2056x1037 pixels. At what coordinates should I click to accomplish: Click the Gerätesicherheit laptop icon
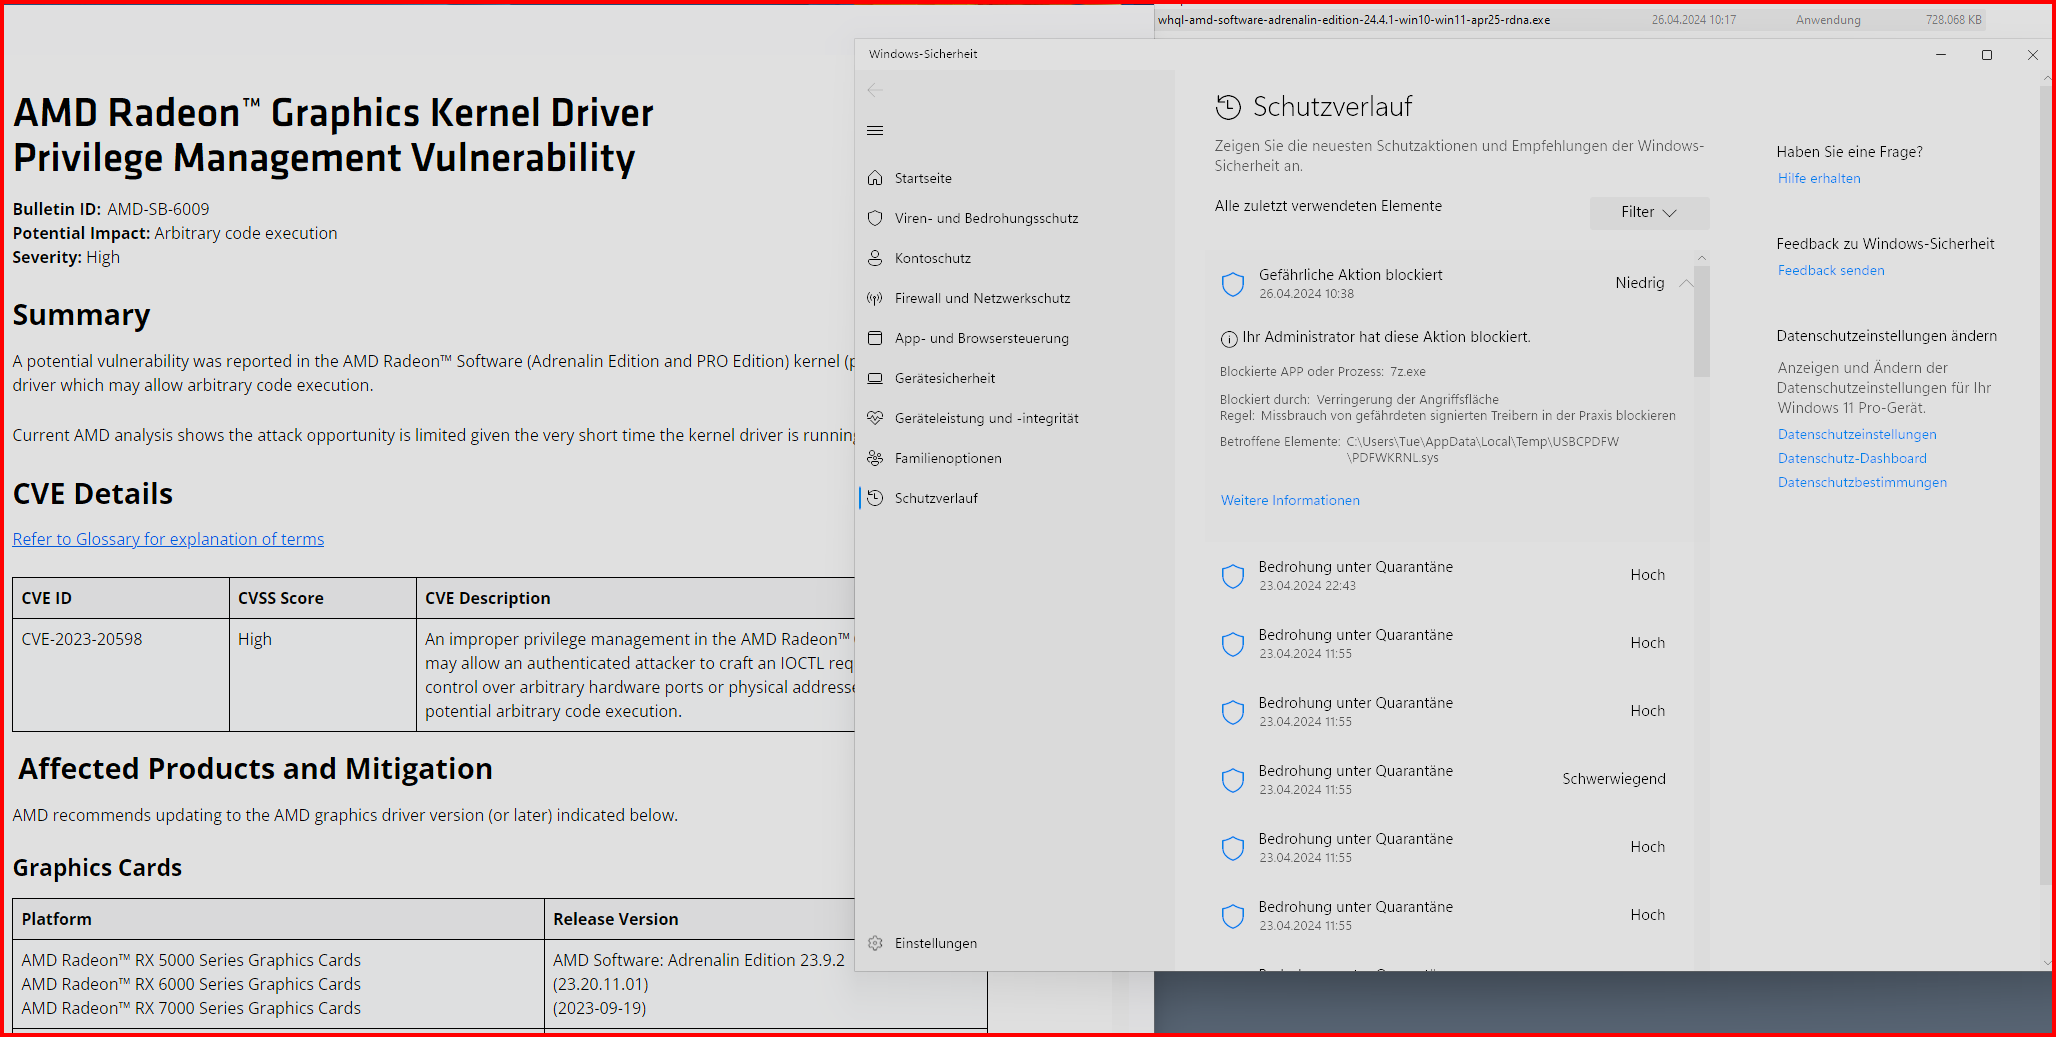click(x=875, y=378)
